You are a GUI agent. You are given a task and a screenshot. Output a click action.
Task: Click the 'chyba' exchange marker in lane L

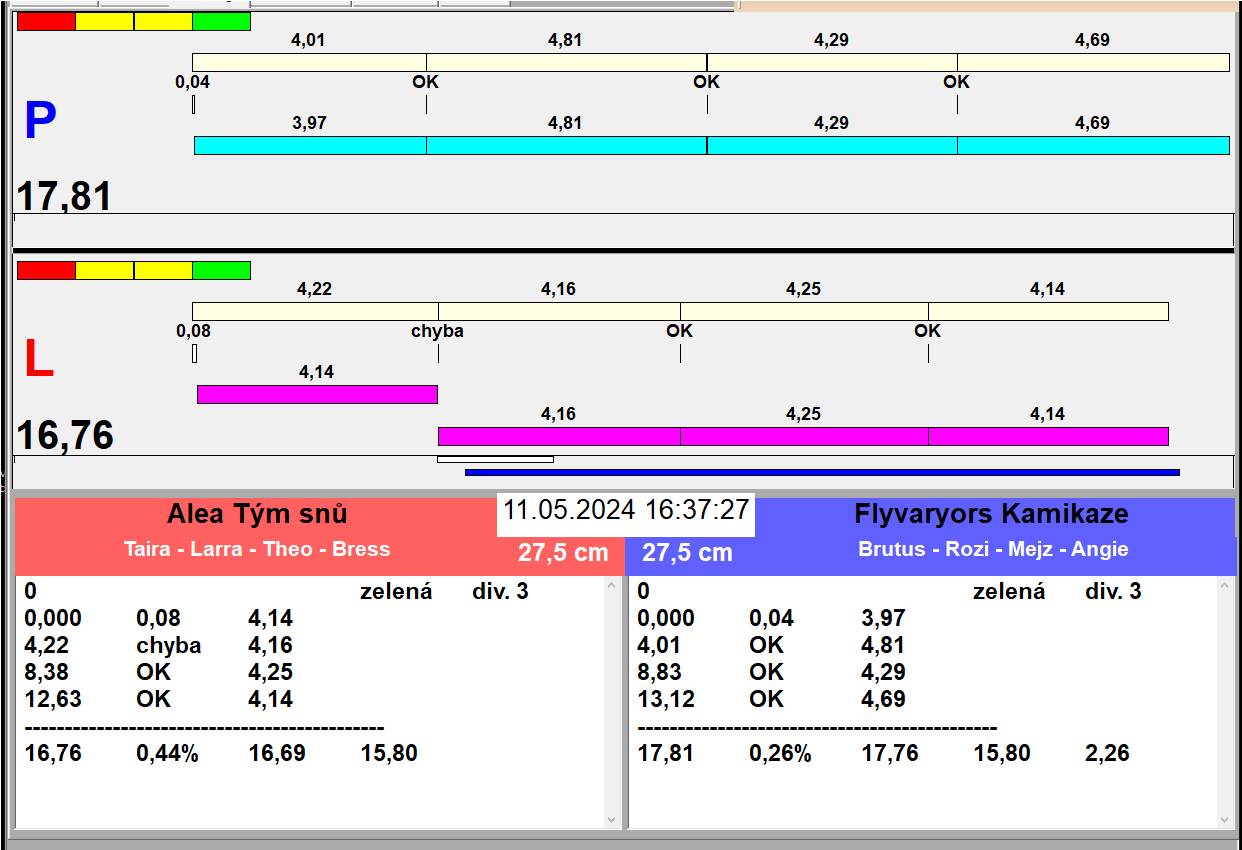tap(437, 331)
